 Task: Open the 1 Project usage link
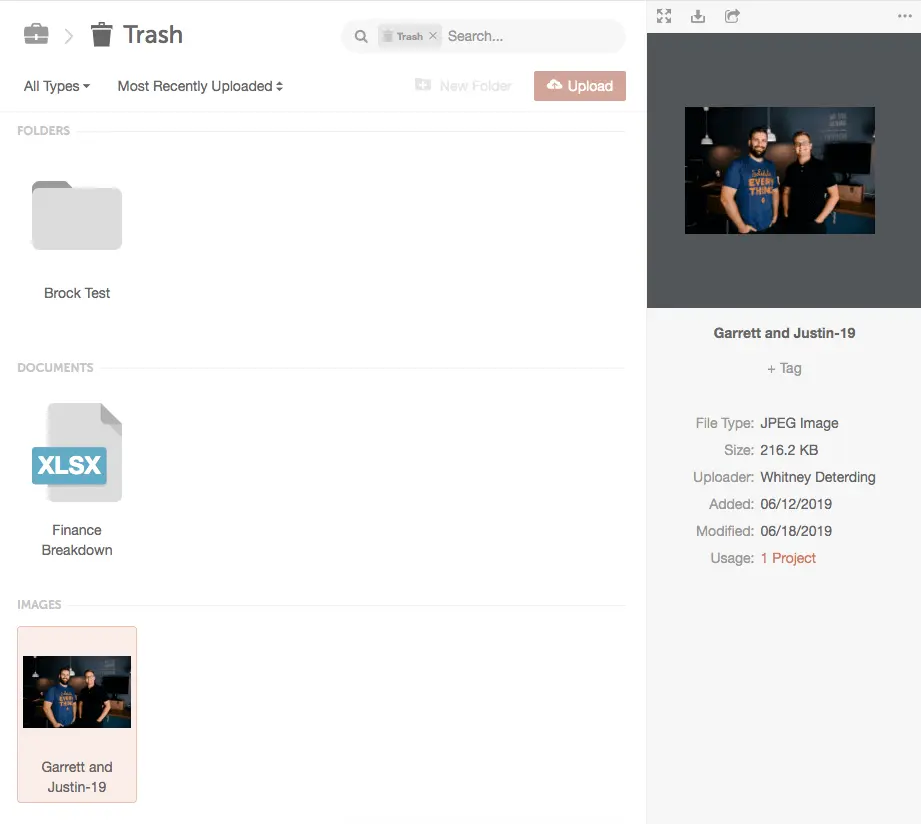coord(788,558)
